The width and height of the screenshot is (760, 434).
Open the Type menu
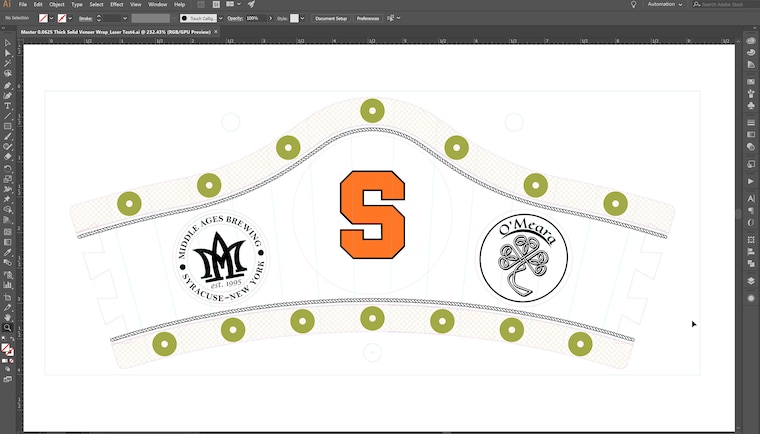(77, 4)
